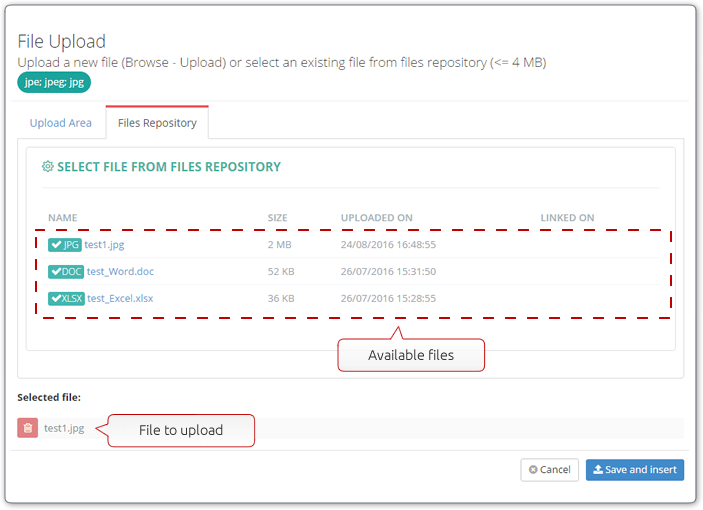This screenshot has height=510, width=703.
Task: Open the test1.jpg file link
Action: click(x=104, y=245)
